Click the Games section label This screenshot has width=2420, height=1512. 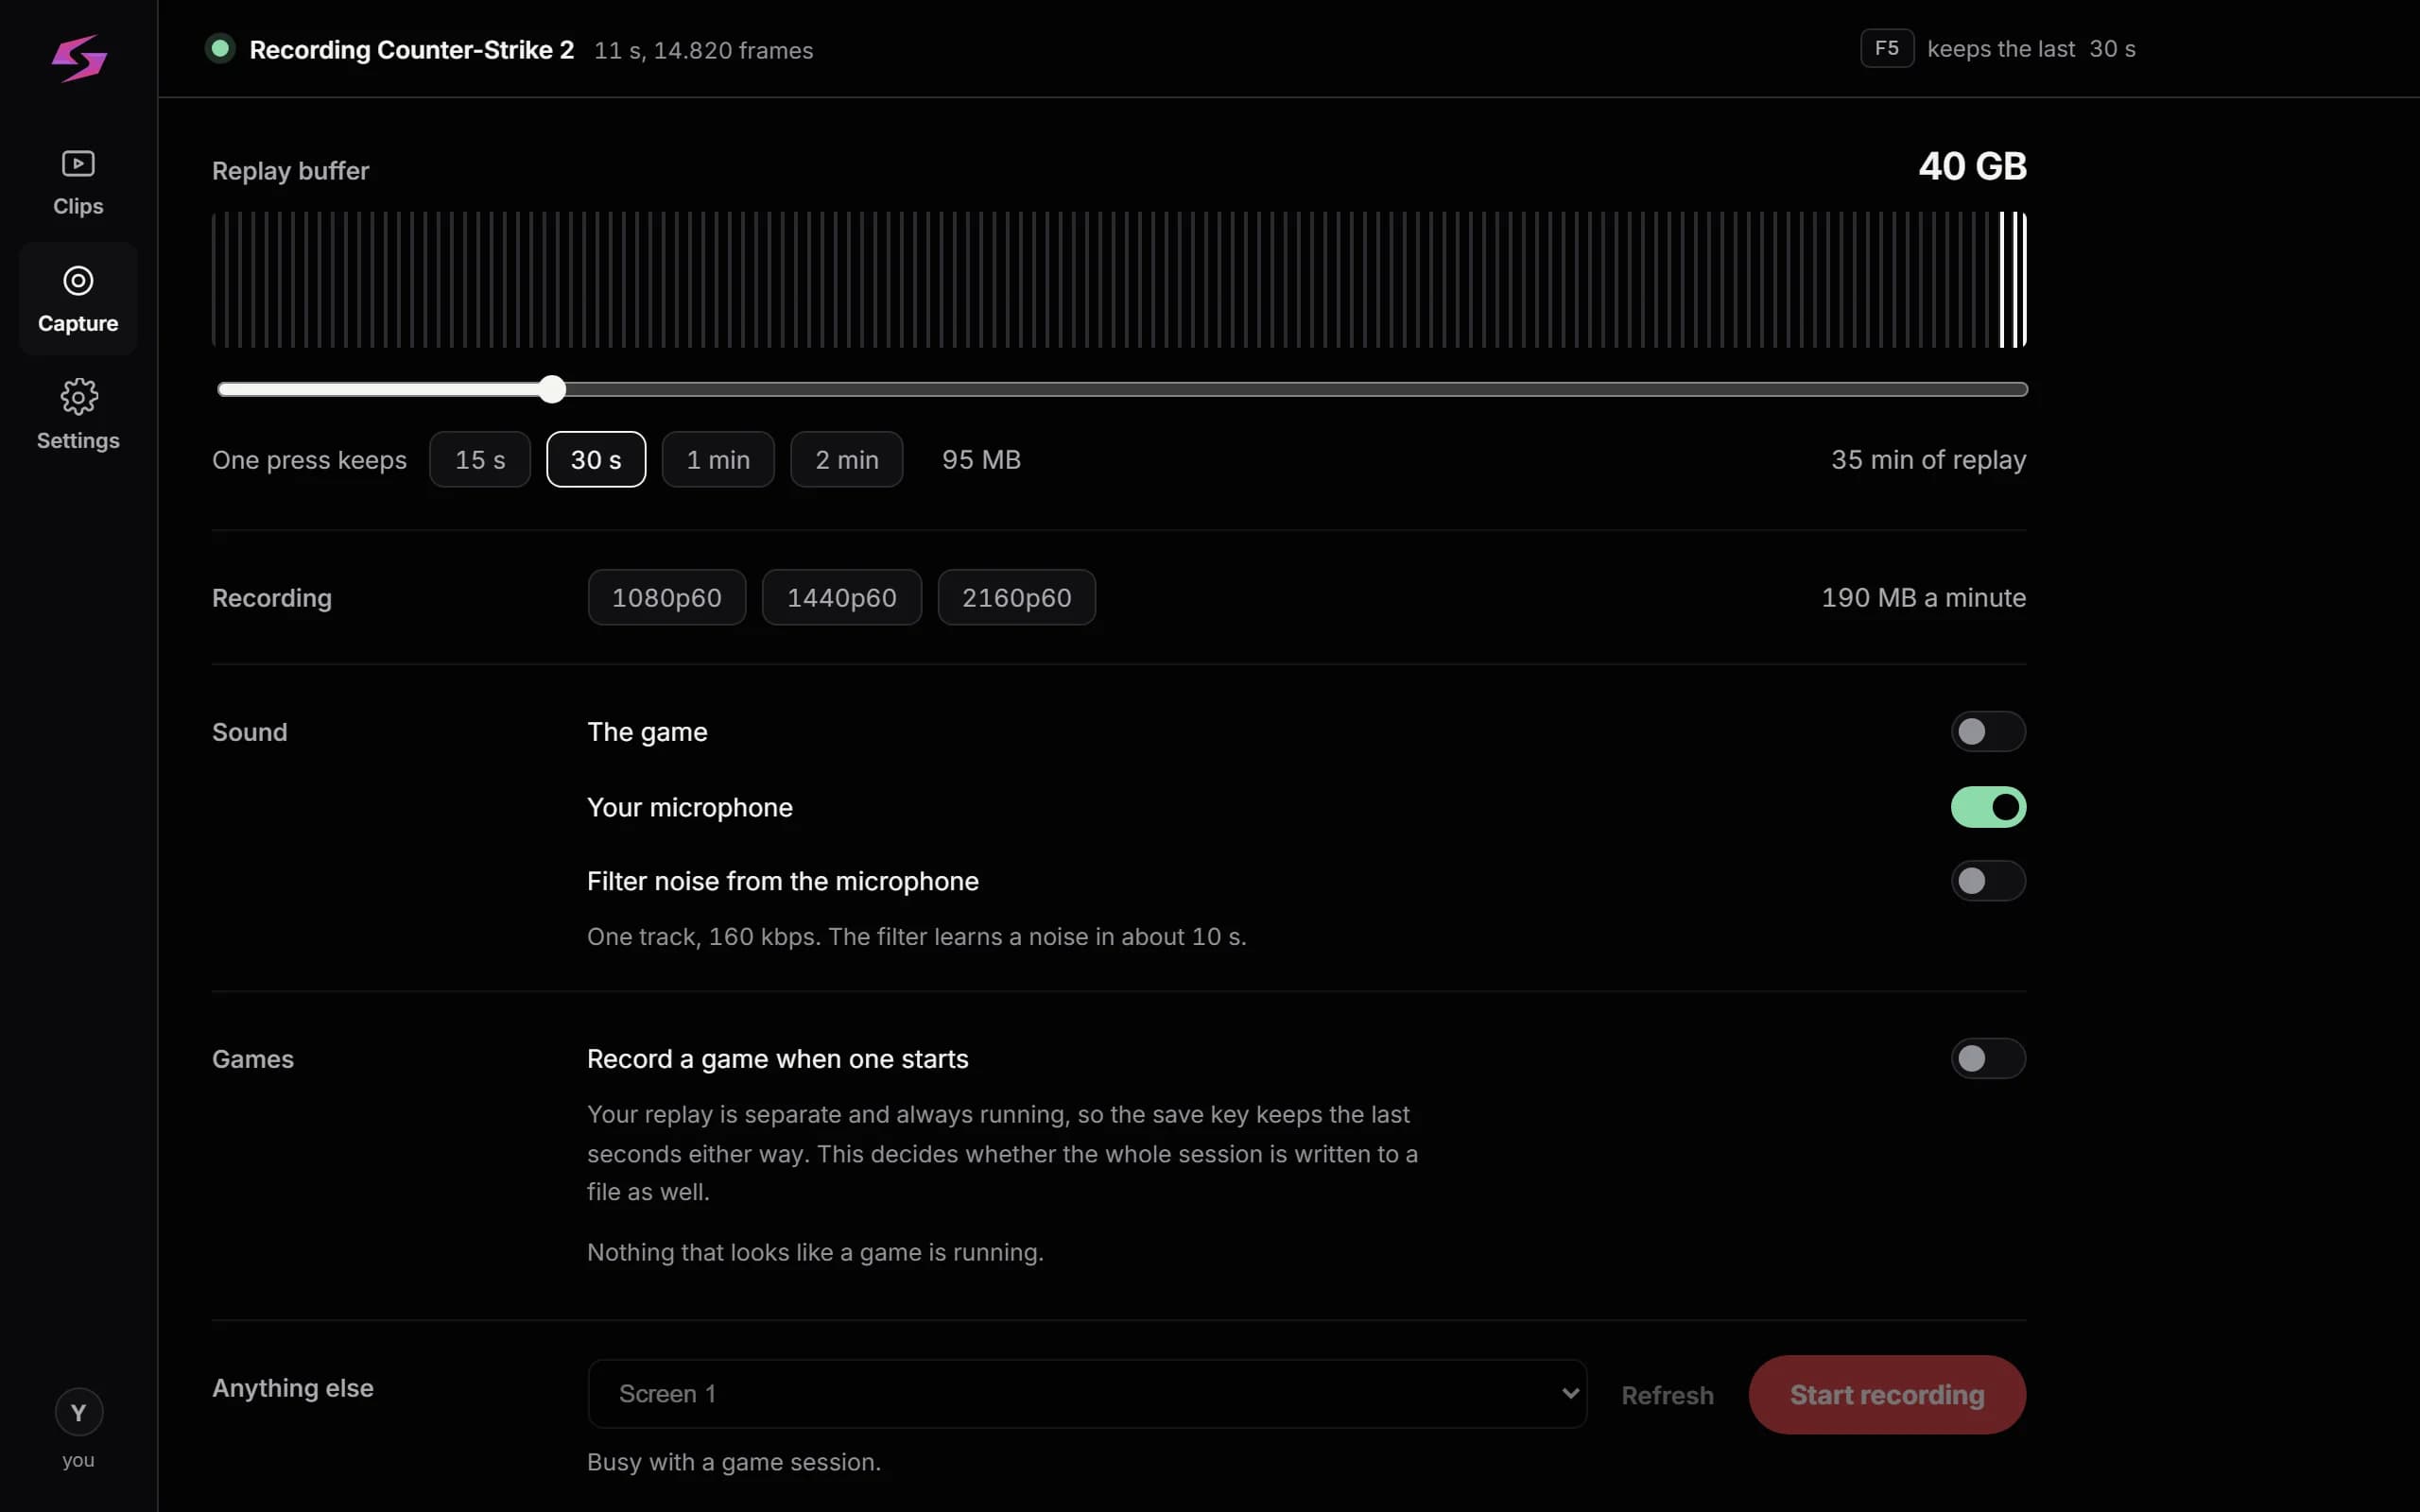253,1059
